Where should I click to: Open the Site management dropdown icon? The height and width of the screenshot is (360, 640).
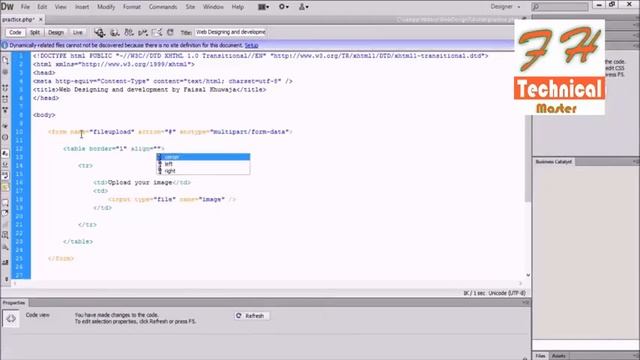[x=304, y=7]
